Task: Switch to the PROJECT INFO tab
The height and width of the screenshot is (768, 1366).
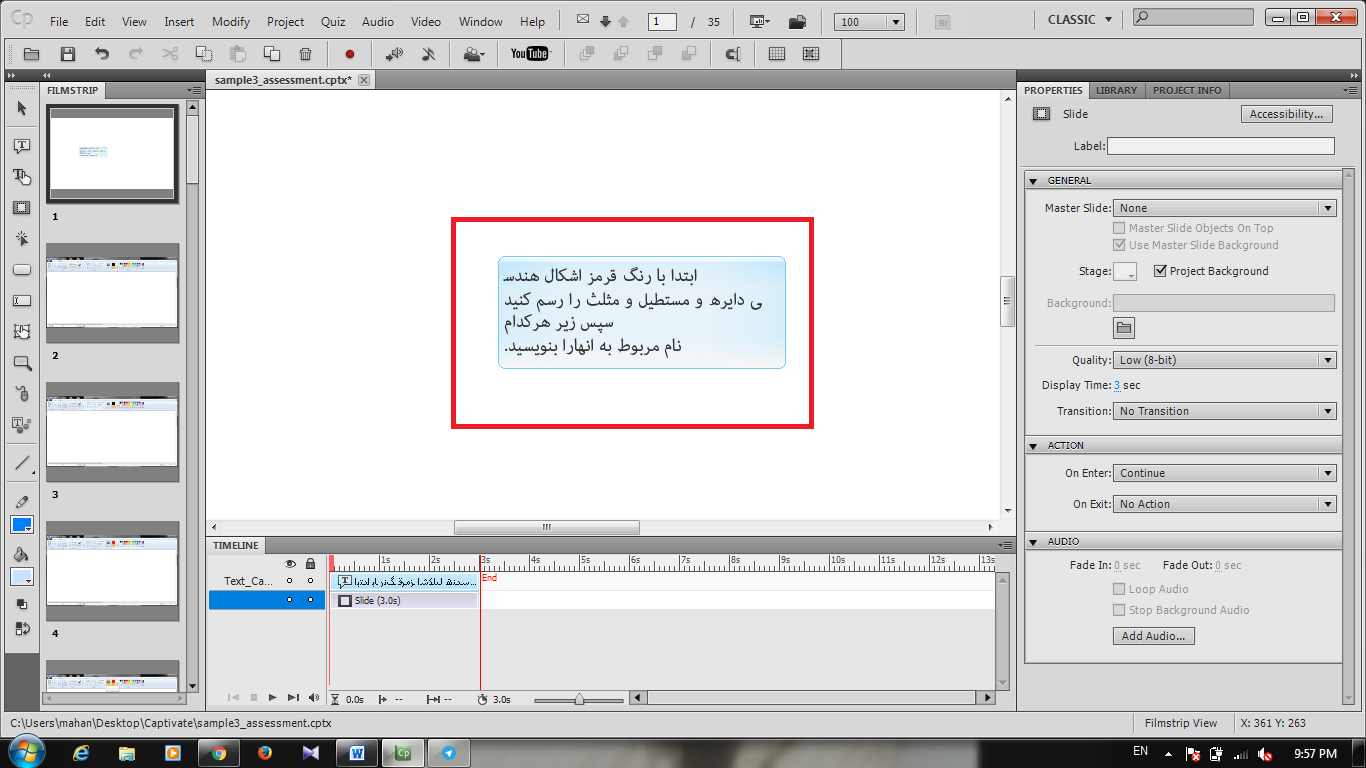Action: pyautogui.click(x=1187, y=90)
